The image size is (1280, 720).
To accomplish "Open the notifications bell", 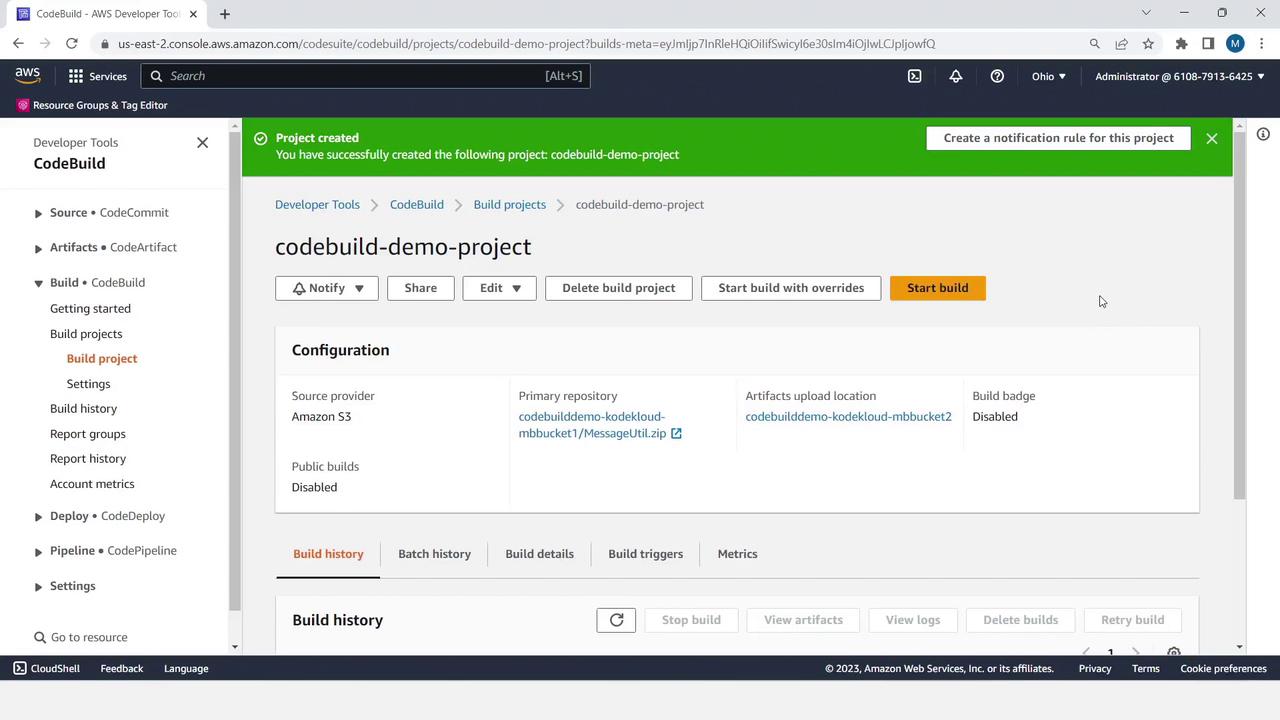I will [x=956, y=76].
